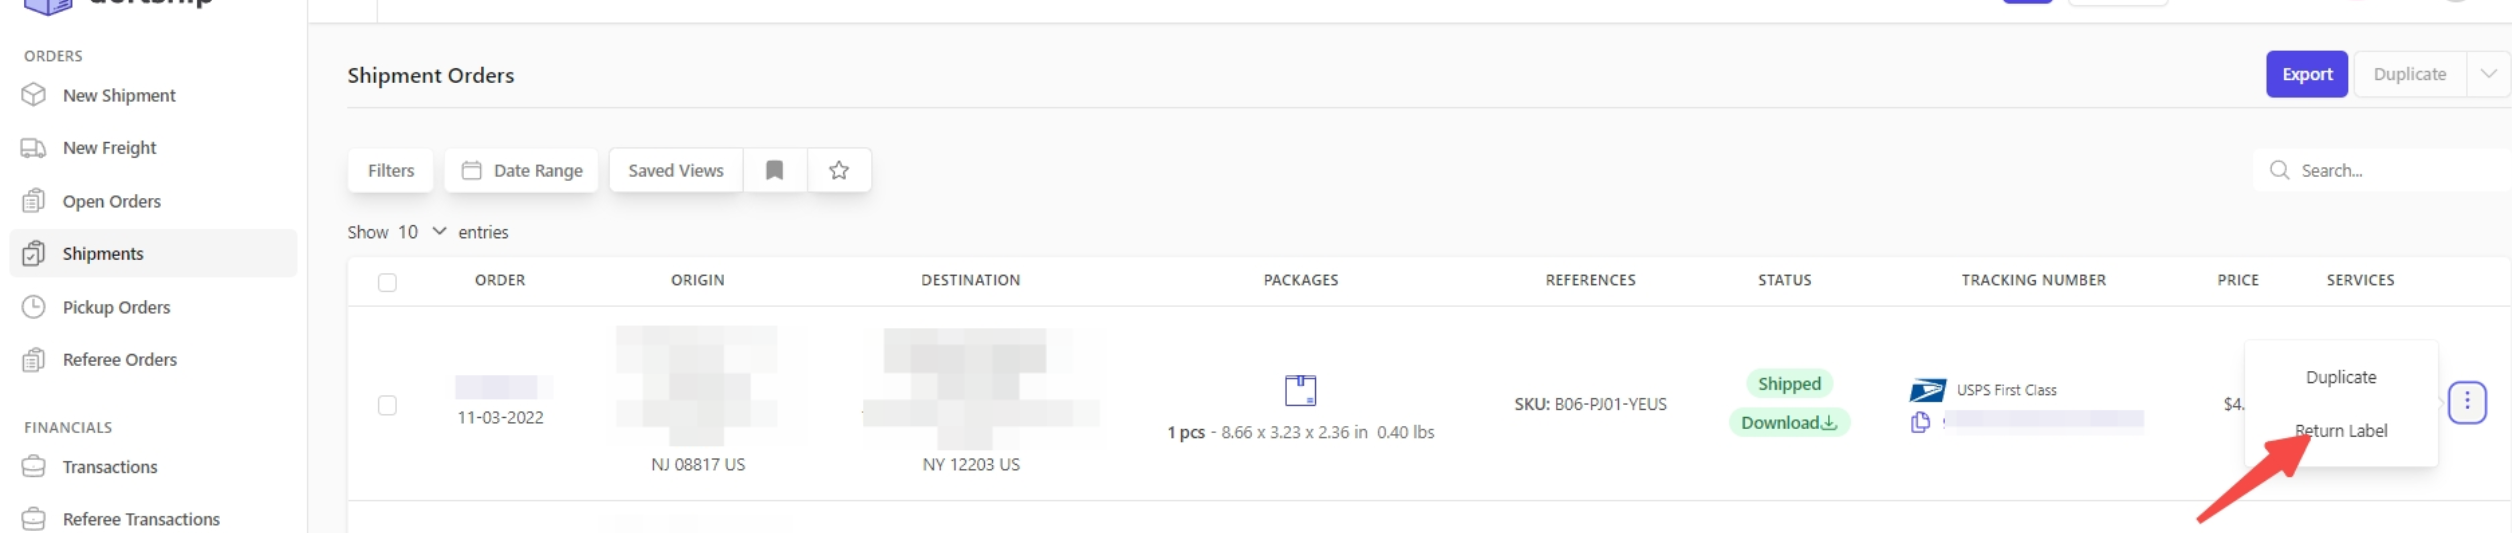Click the New Shipment box icon in sidebar
Screen dimensions: 2512x533
(34, 95)
